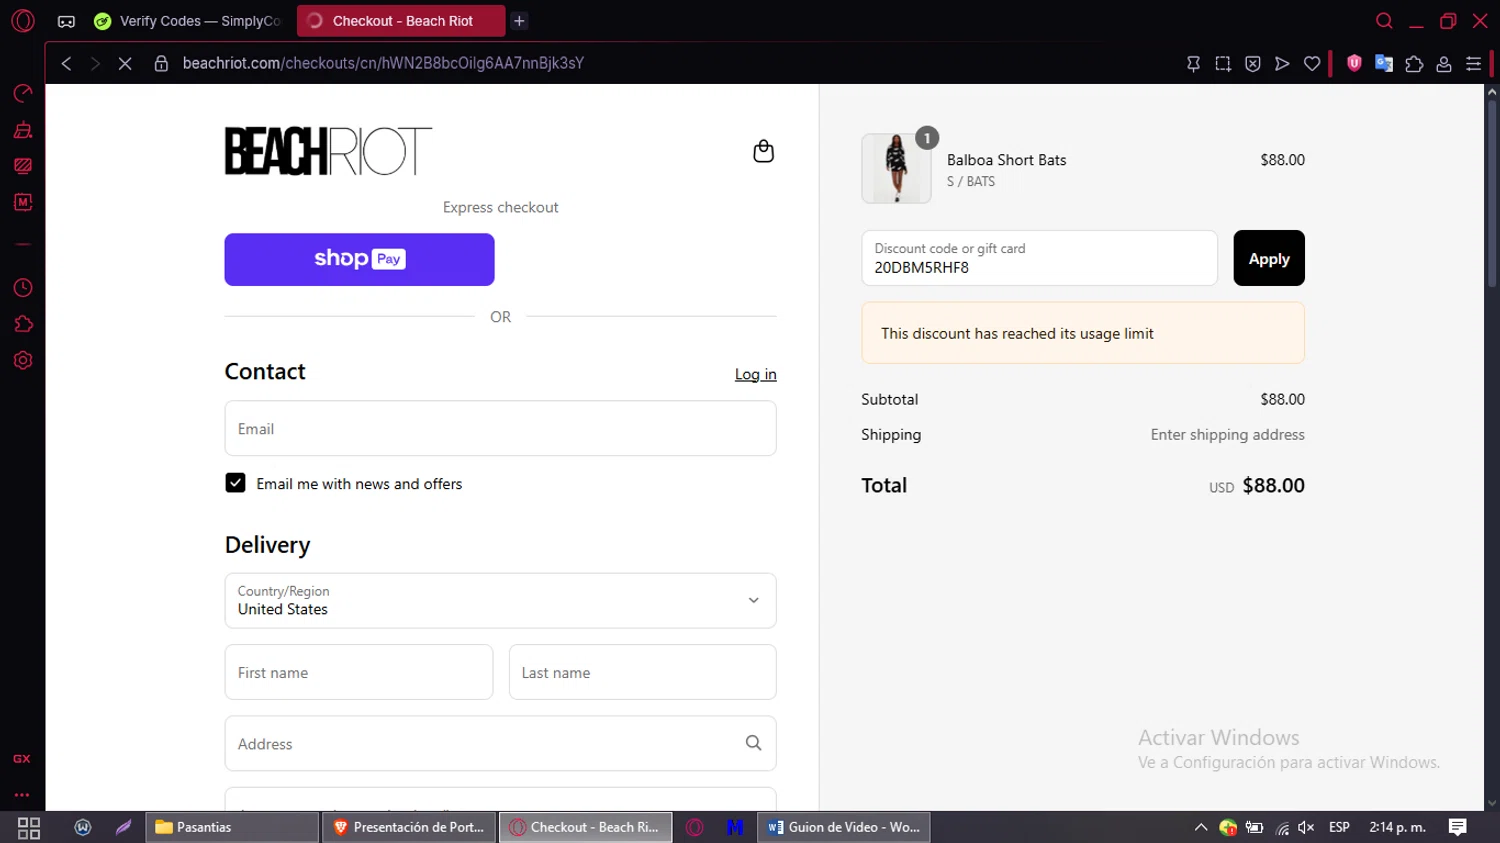Apply the discount code
Viewport: 1500px width, 843px height.
pos(1269,258)
